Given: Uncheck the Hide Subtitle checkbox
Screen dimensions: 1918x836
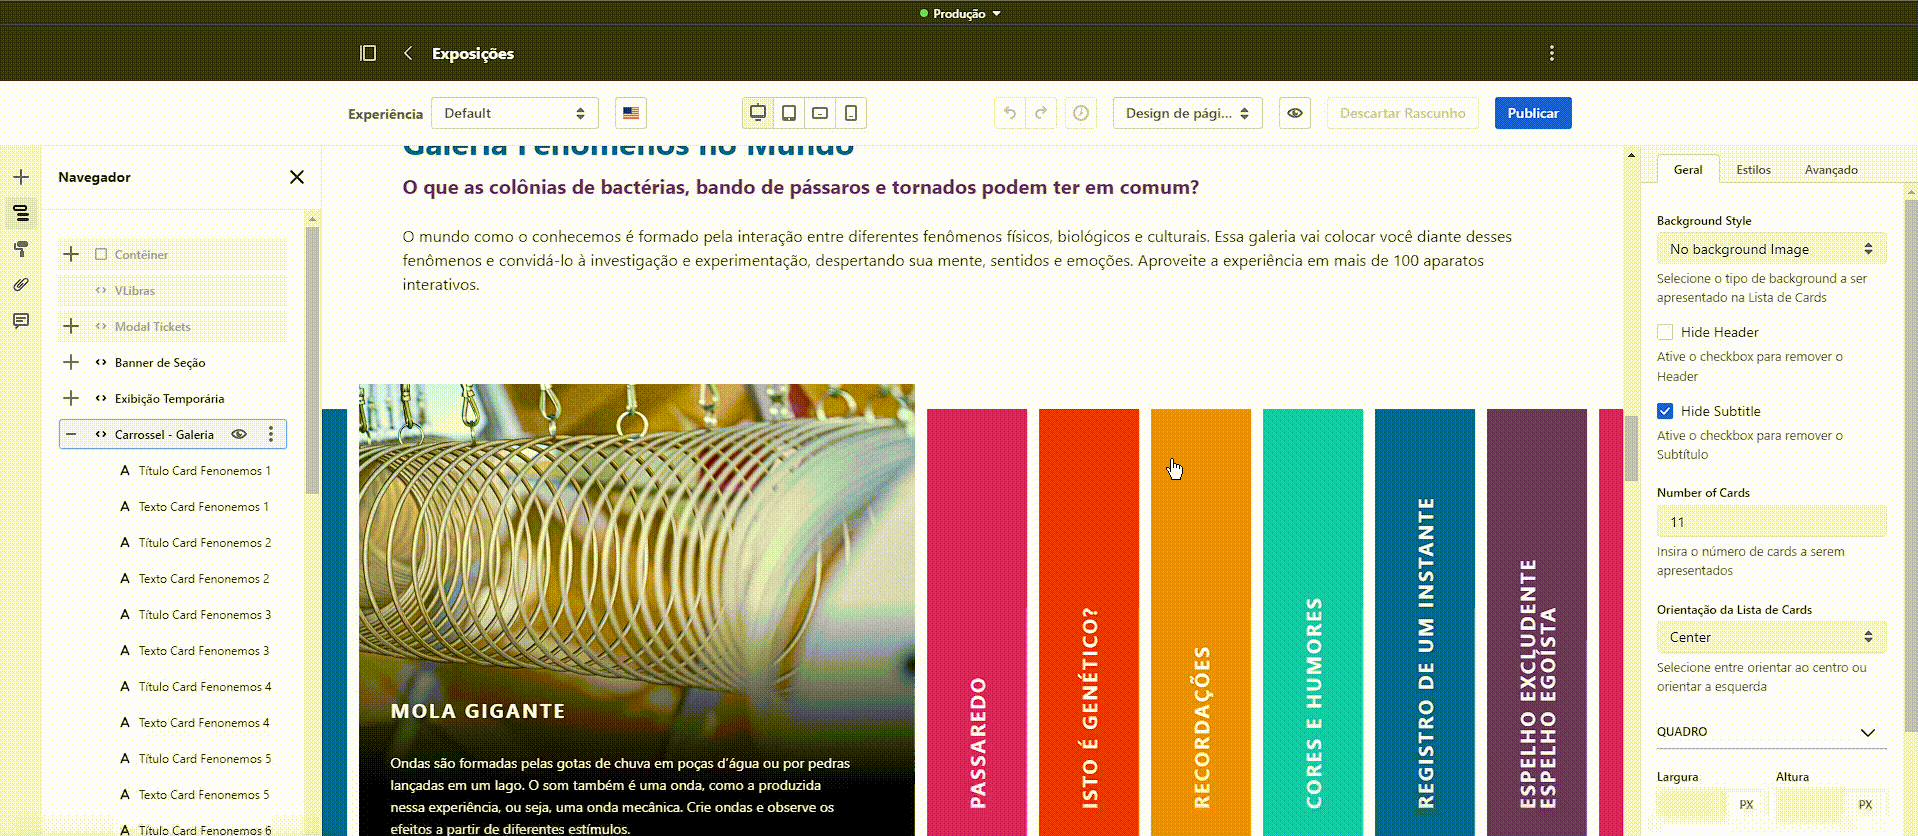Looking at the screenshot, I should [x=1665, y=411].
